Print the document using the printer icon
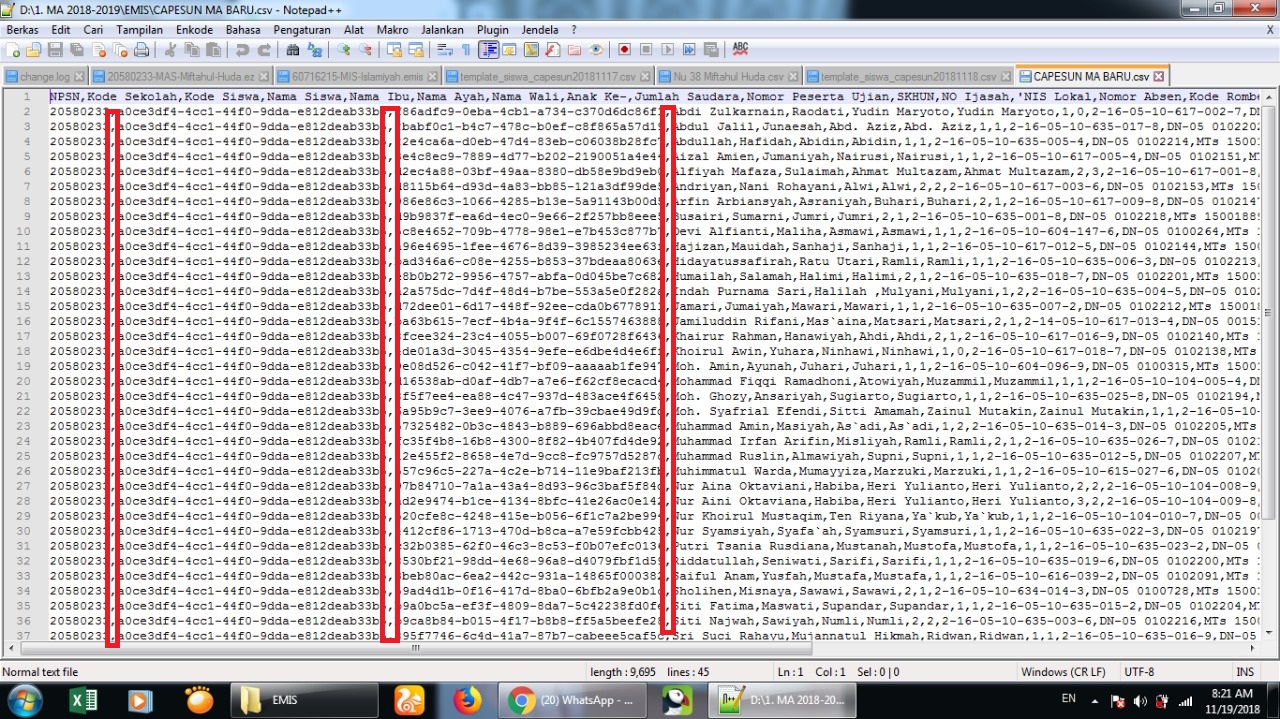Viewport: 1280px width, 719px height. click(x=141, y=50)
